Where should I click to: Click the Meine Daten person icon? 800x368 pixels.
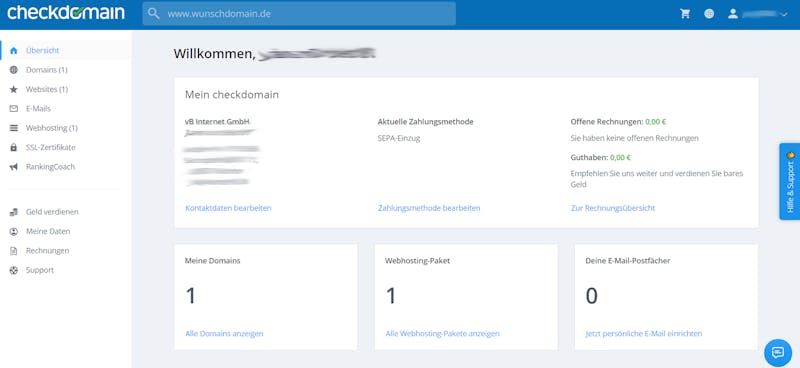pyautogui.click(x=14, y=231)
